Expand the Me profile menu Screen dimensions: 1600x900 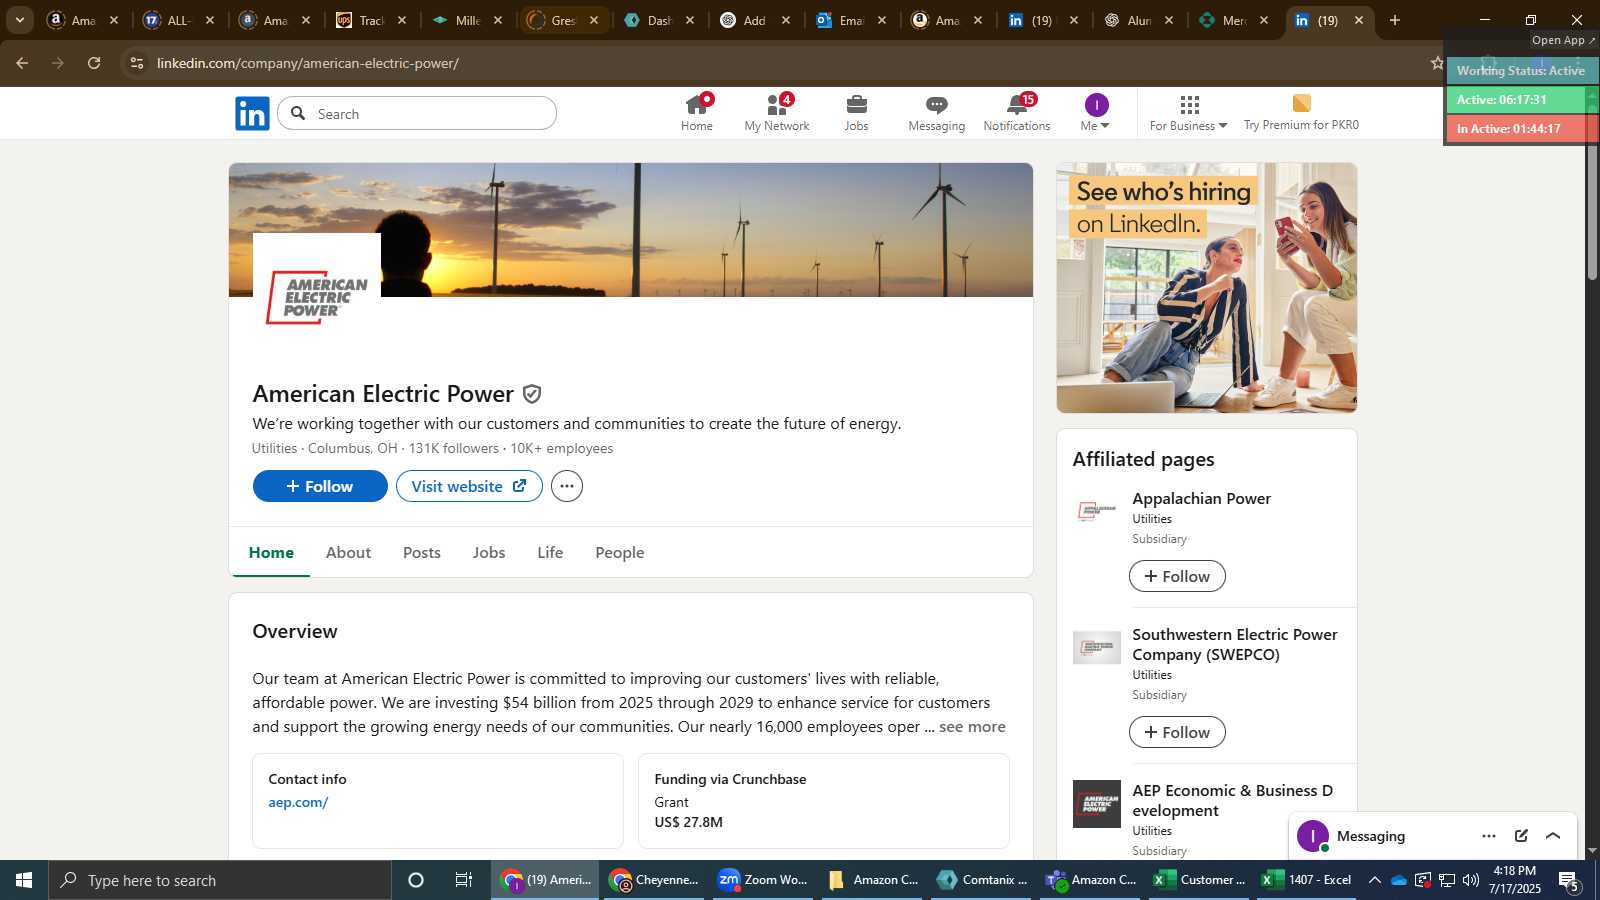pyautogui.click(x=1096, y=113)
